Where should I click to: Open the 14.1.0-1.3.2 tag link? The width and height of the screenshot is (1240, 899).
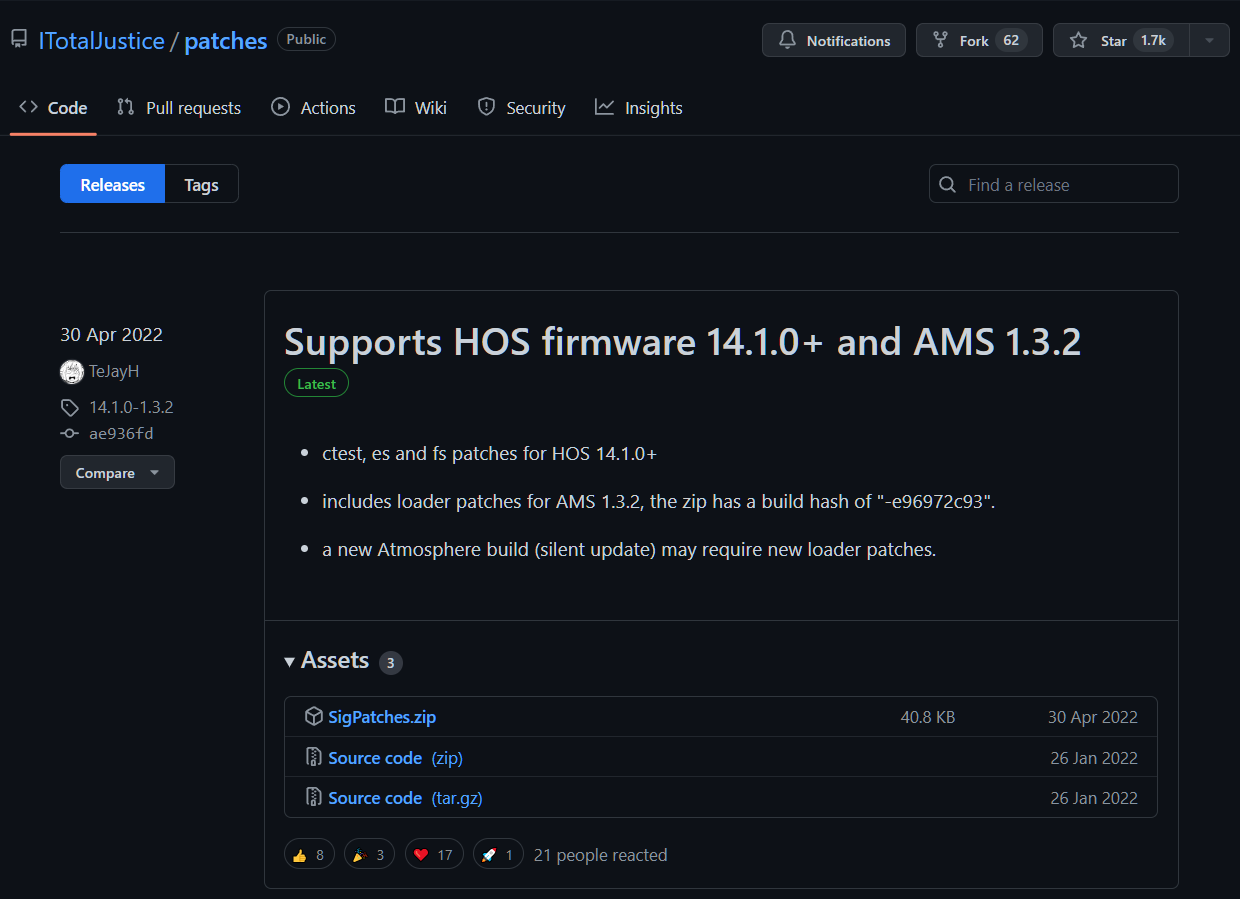tap(131, 407)
